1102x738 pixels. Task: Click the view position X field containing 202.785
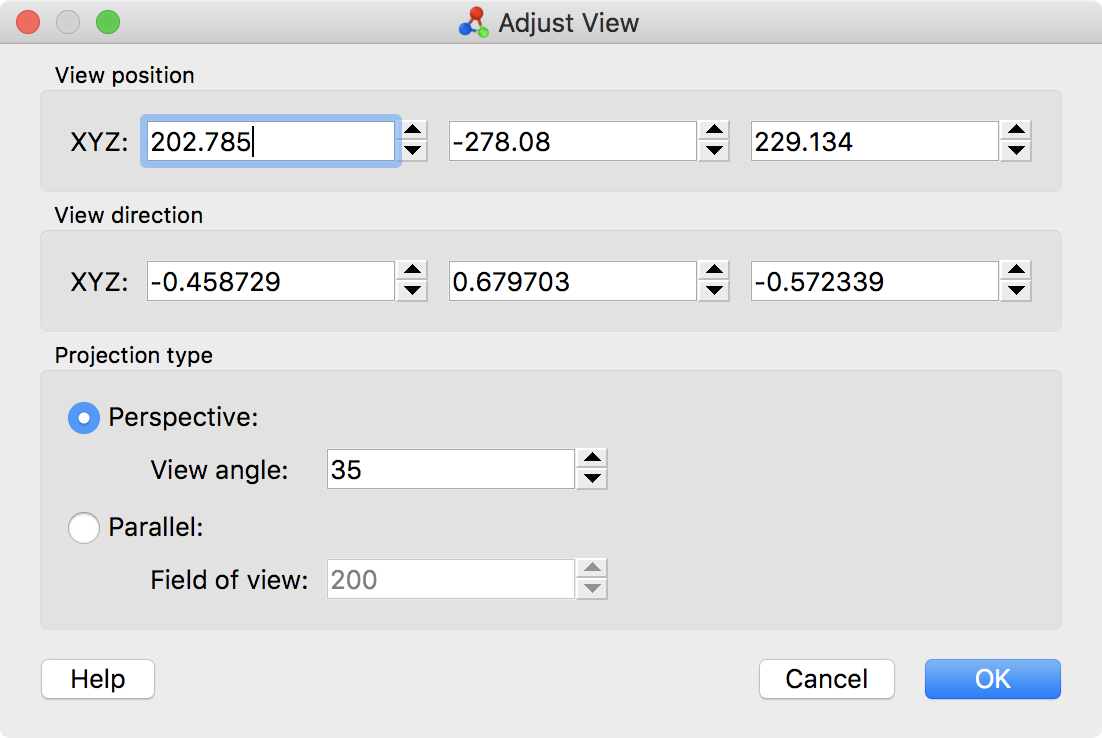tap(270, 142)
